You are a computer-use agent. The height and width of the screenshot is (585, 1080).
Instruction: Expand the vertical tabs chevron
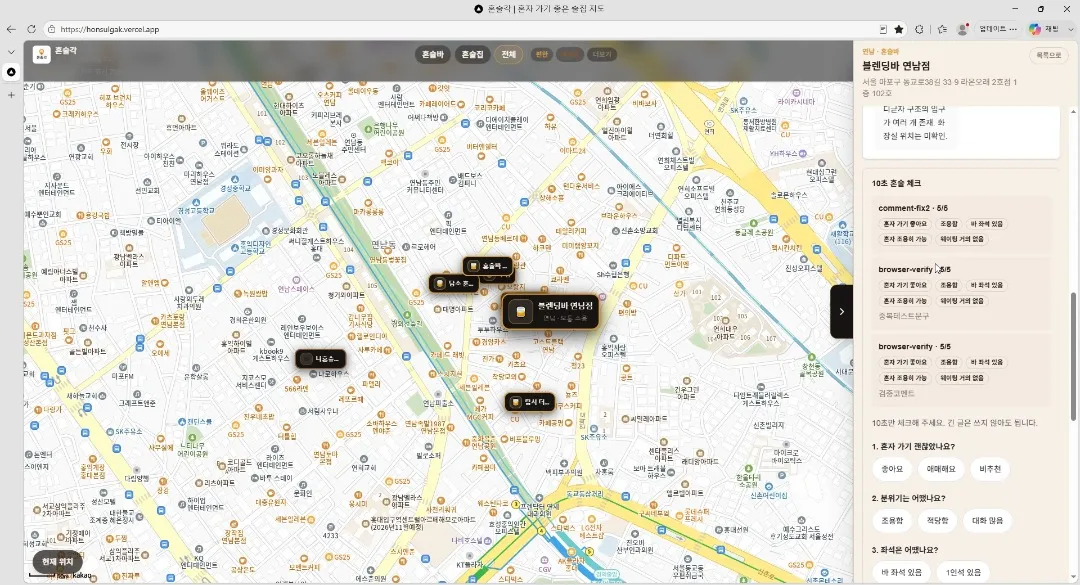[x=11, y=52]
